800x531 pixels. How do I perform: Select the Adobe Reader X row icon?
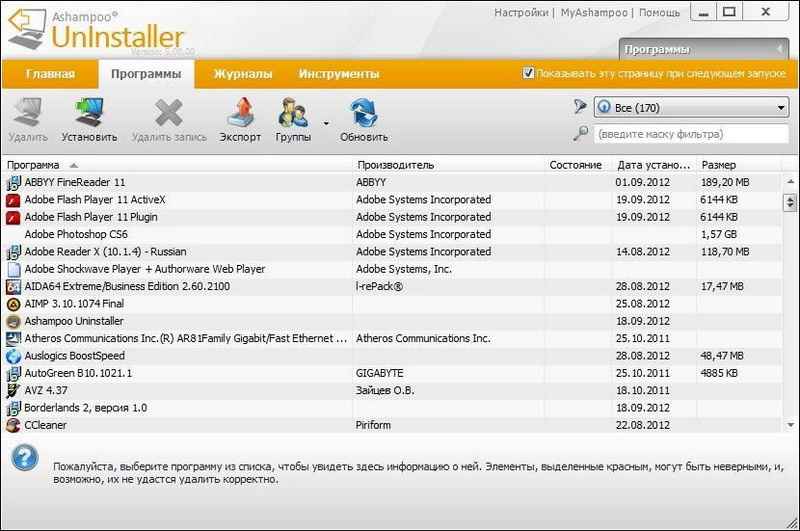point(13,252)
